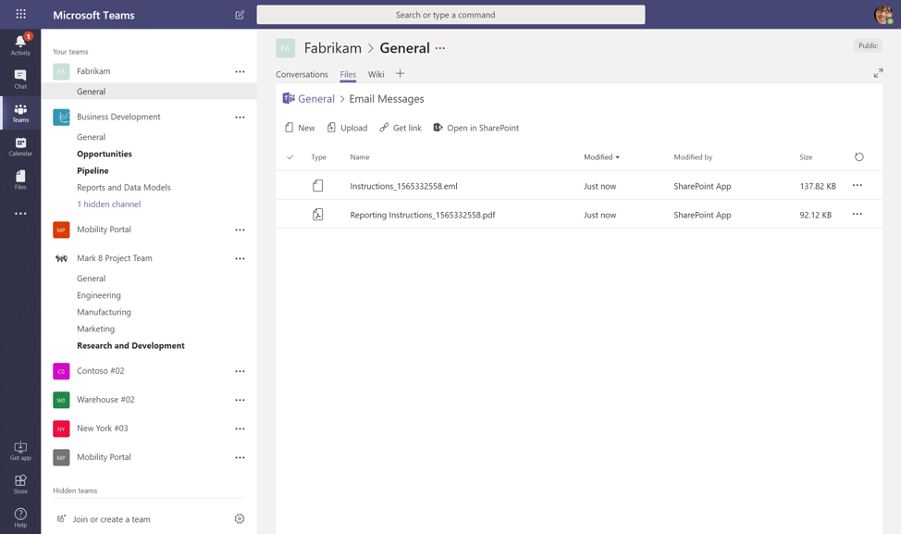902x534 pixels.
Task: Open user profile avatar
Action: 884,14
